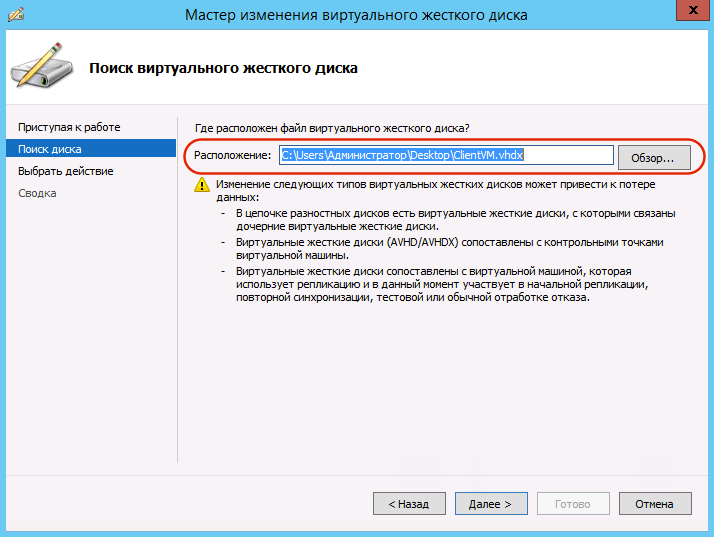
Task: Select the 'Поиск диска' step in sidebar
Action: pos(50,149)
